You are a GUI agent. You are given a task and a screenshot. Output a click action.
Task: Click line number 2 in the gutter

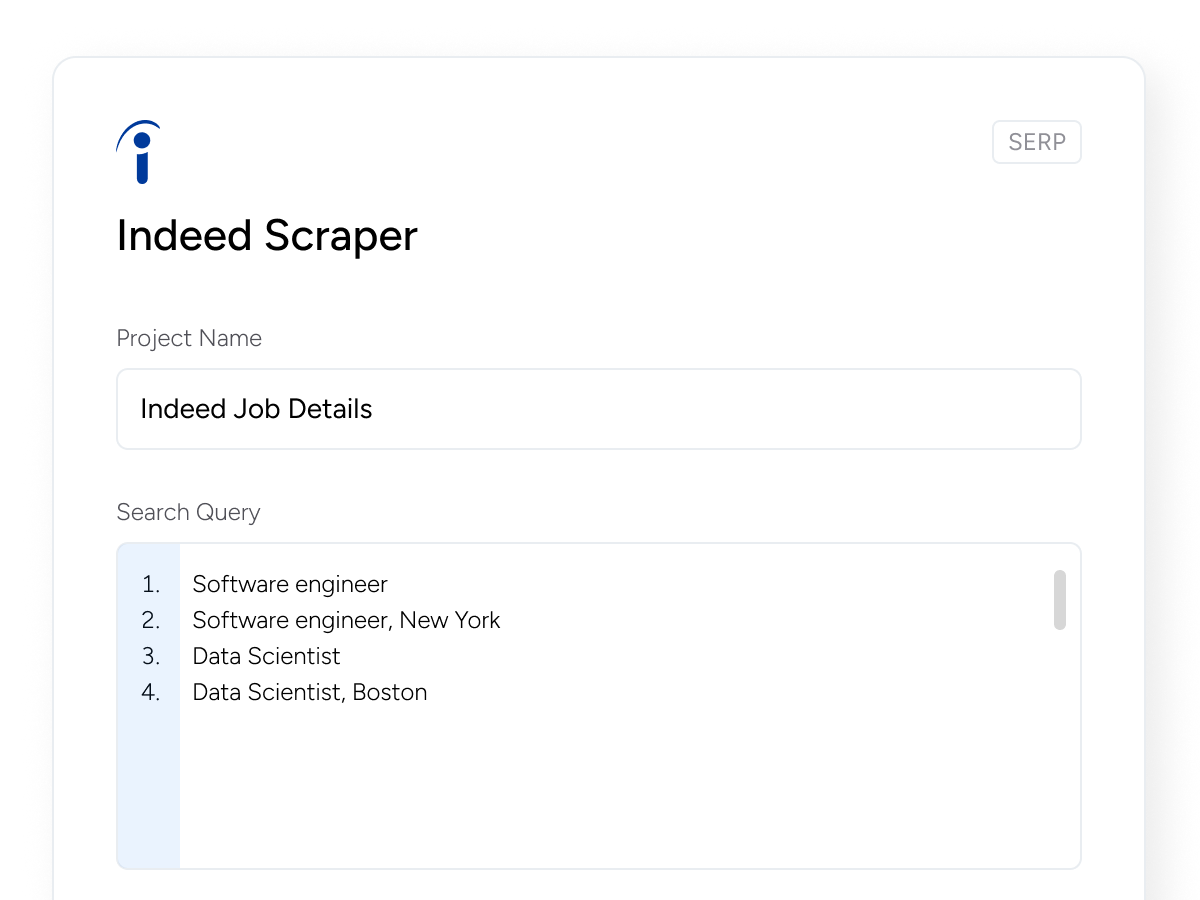151,620
